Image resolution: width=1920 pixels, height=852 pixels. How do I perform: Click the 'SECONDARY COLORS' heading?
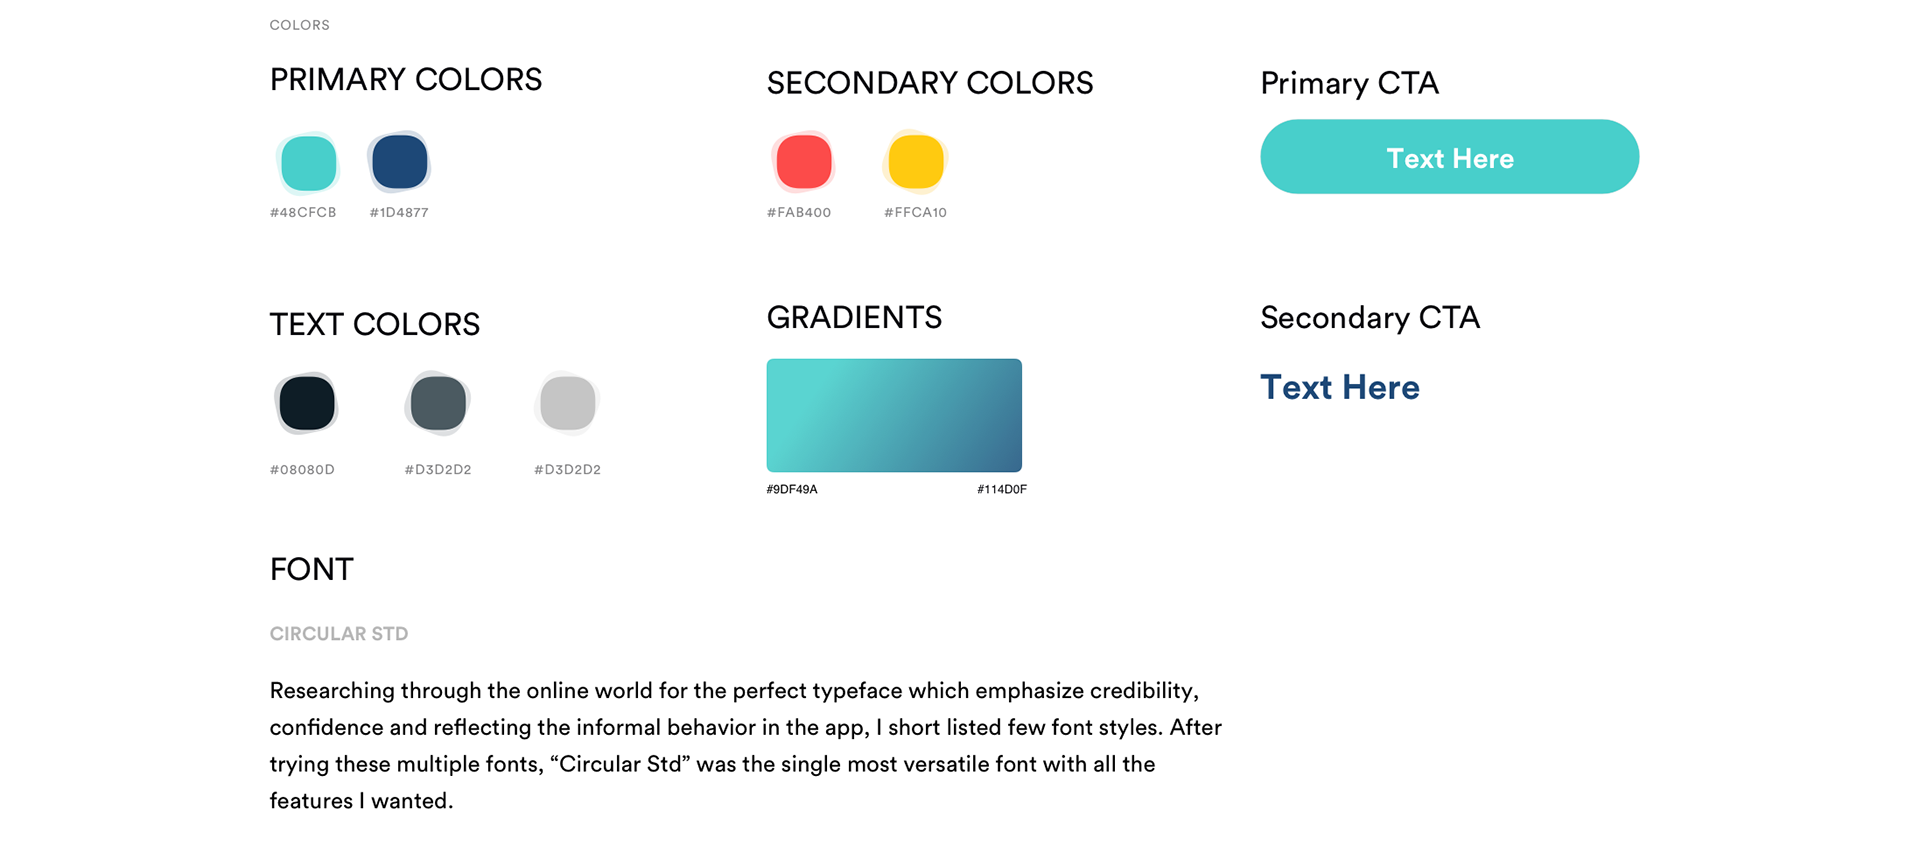(930, 83)
